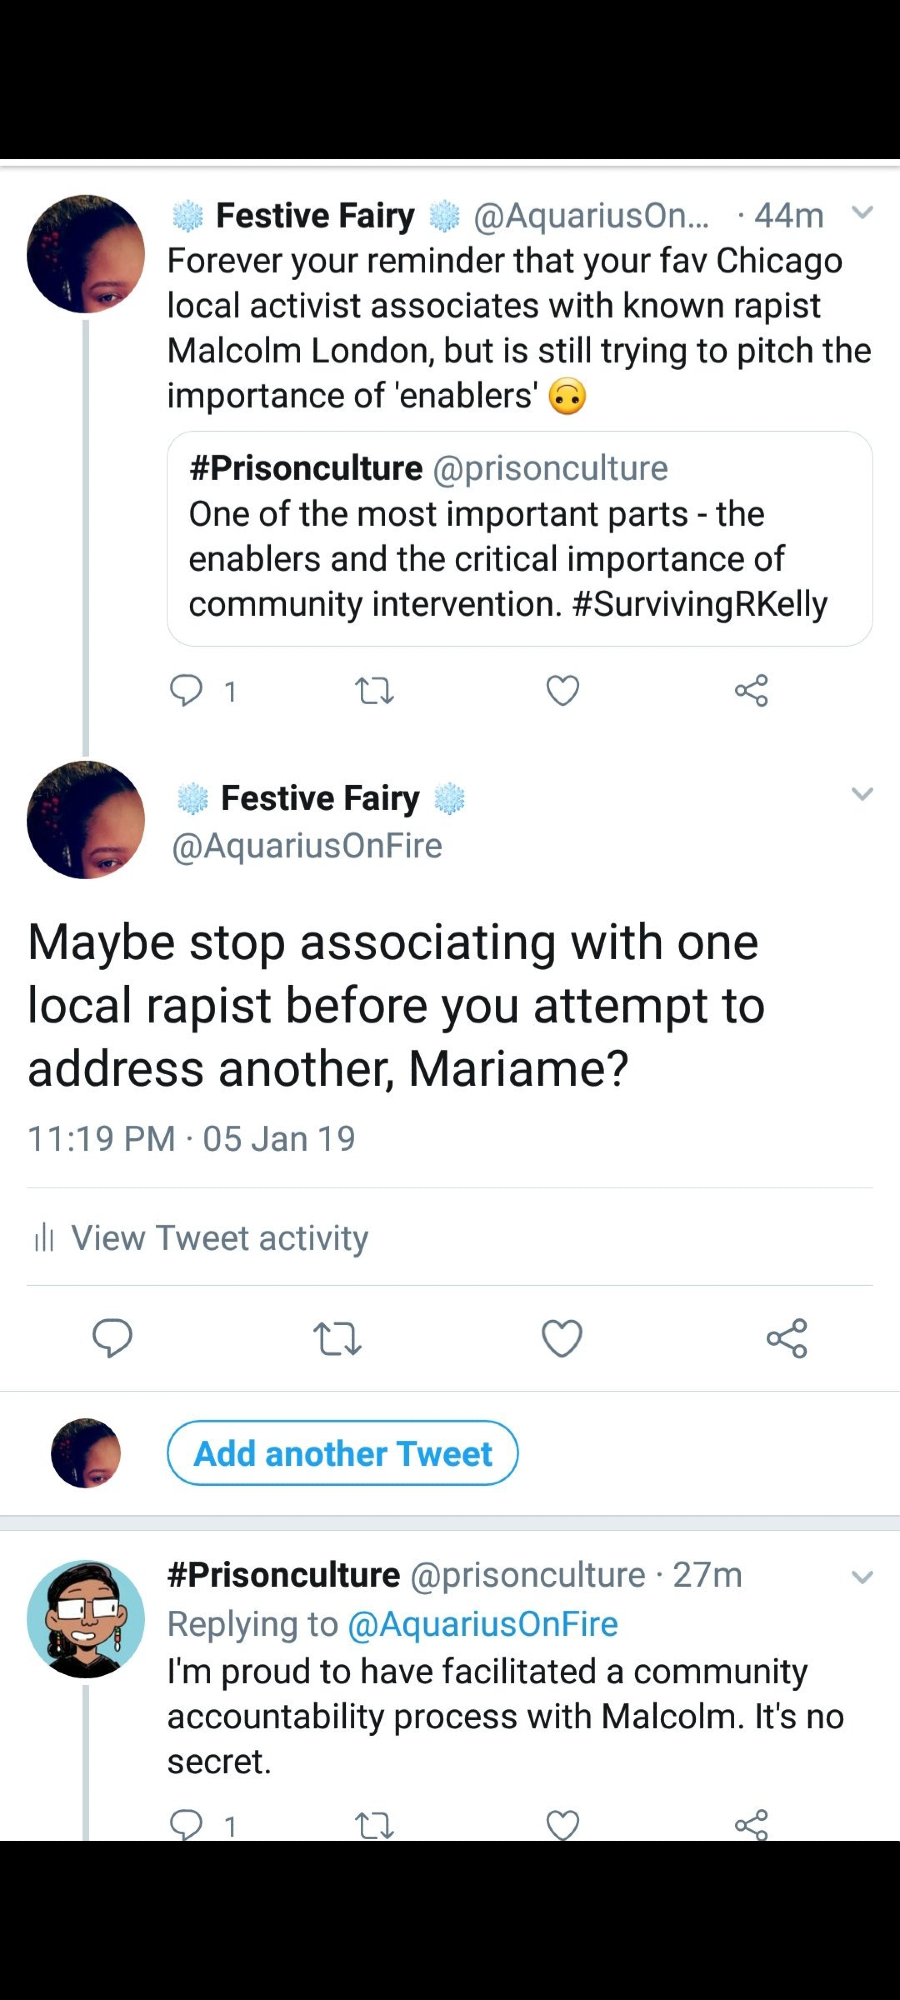Viewport: 900px width, 2000px height.
Task: Share the first Festive Fairy tweet
Action: (751, 690)
